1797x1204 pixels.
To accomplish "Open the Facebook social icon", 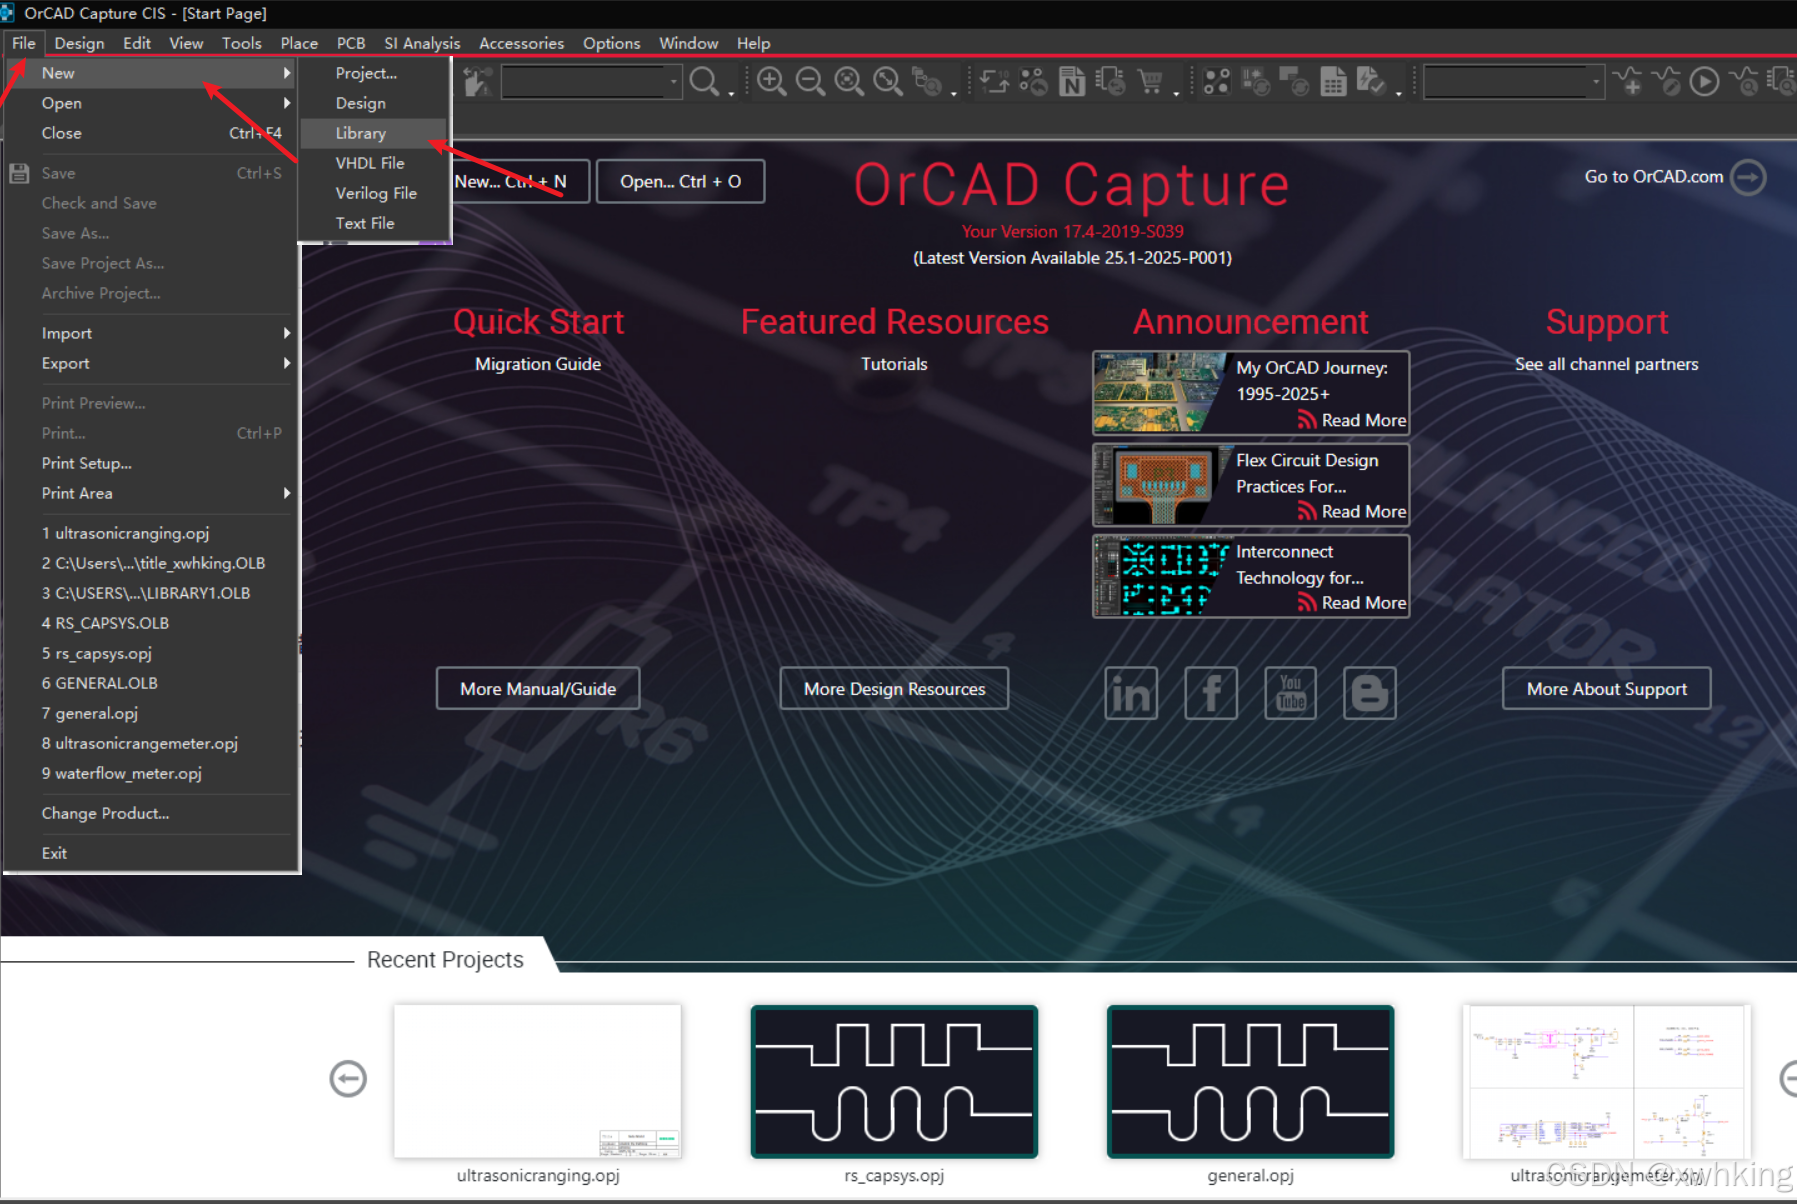I will (1211, 693).
